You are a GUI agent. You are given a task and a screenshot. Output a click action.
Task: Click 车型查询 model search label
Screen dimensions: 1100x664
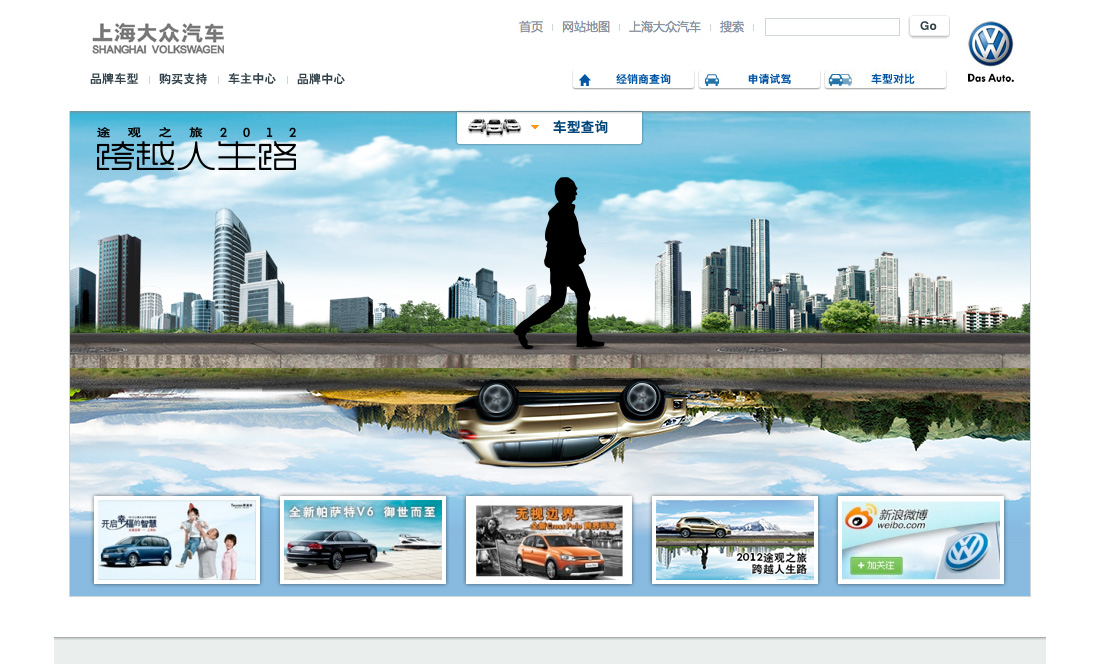pyautogui.click(x=580, y=127)
